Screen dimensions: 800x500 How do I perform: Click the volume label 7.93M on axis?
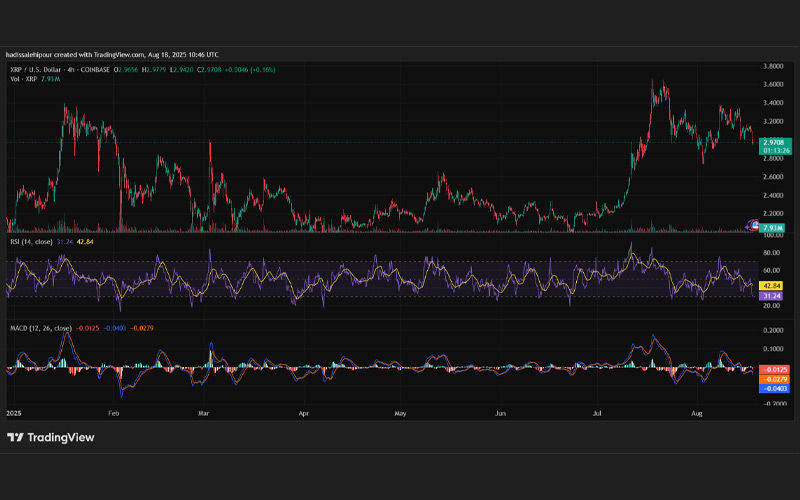[x=773, y=228]
